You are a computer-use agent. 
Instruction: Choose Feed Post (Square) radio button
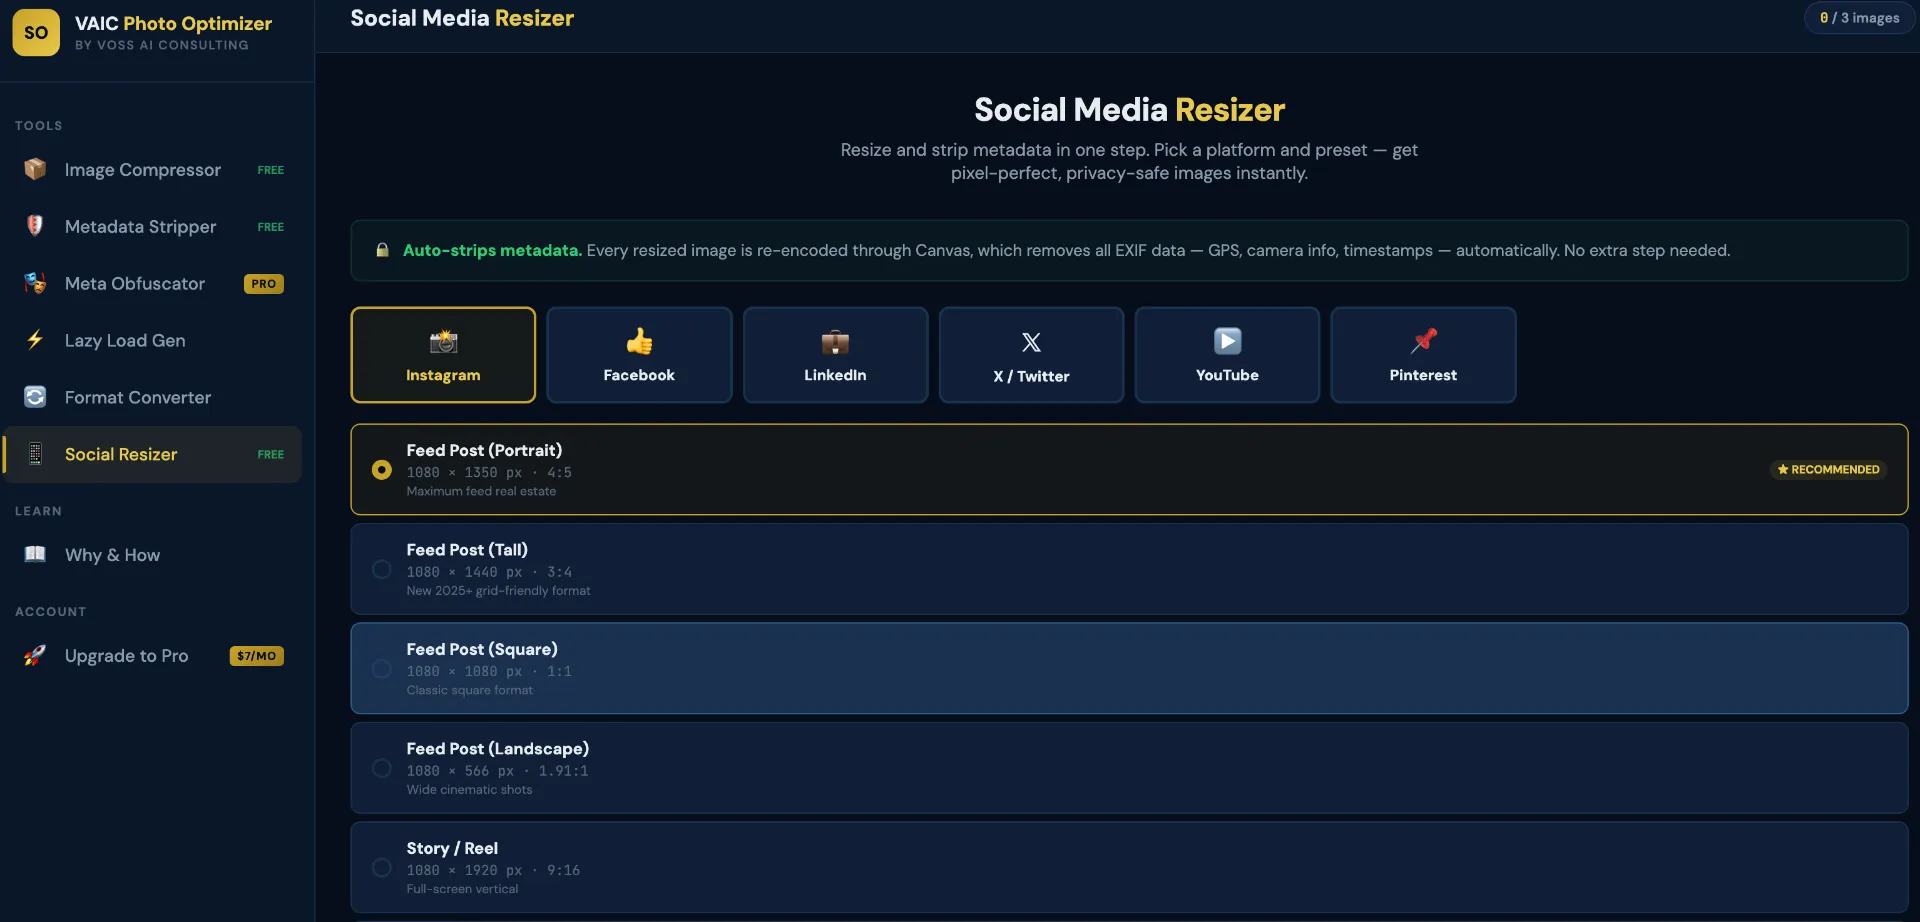(x=381, y=668)
